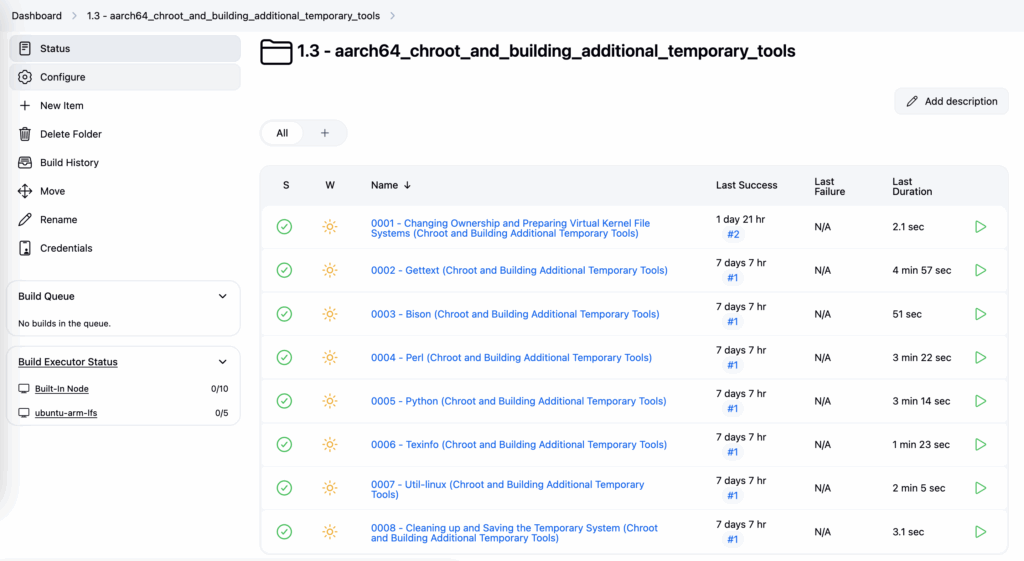Select Move in sidebar
This screenshot has width=1024, height=561.
click(x=125, y=191)
